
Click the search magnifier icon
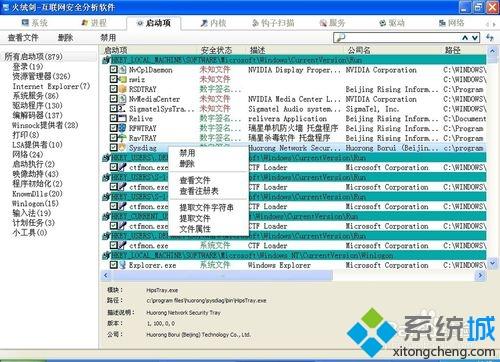(341, 38)
